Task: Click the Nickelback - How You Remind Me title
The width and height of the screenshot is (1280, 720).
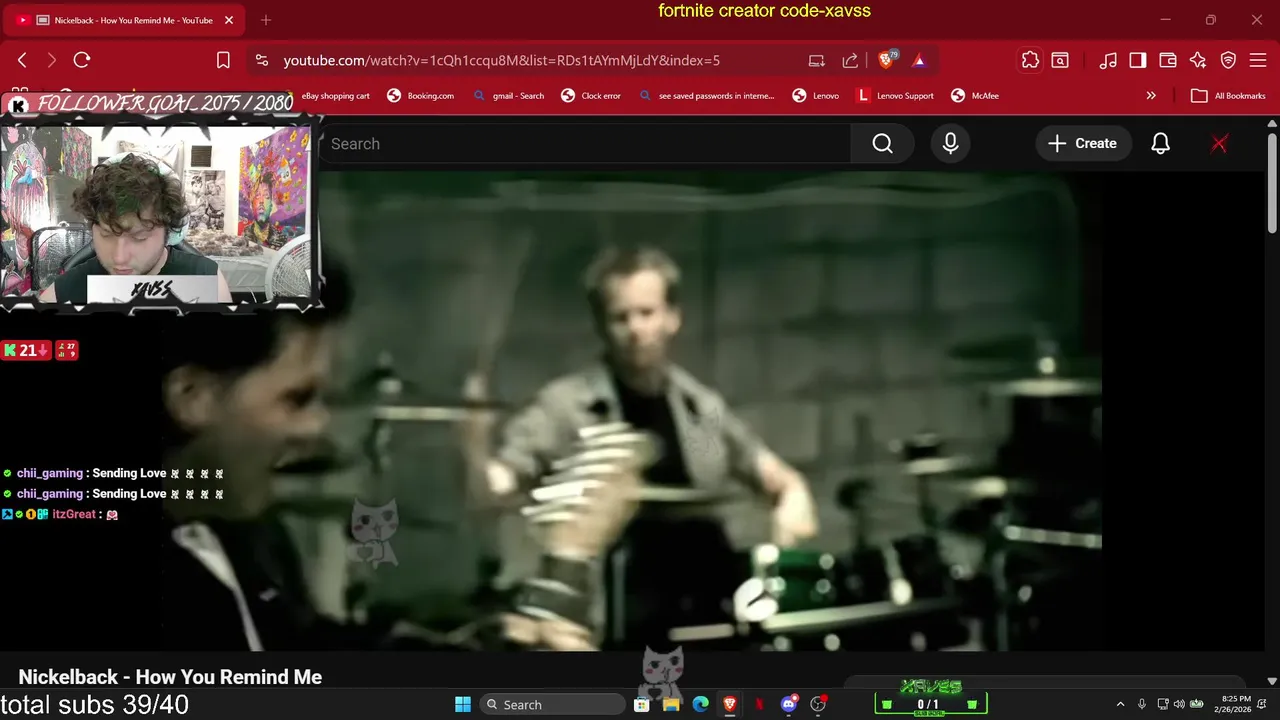Action: 170,677
